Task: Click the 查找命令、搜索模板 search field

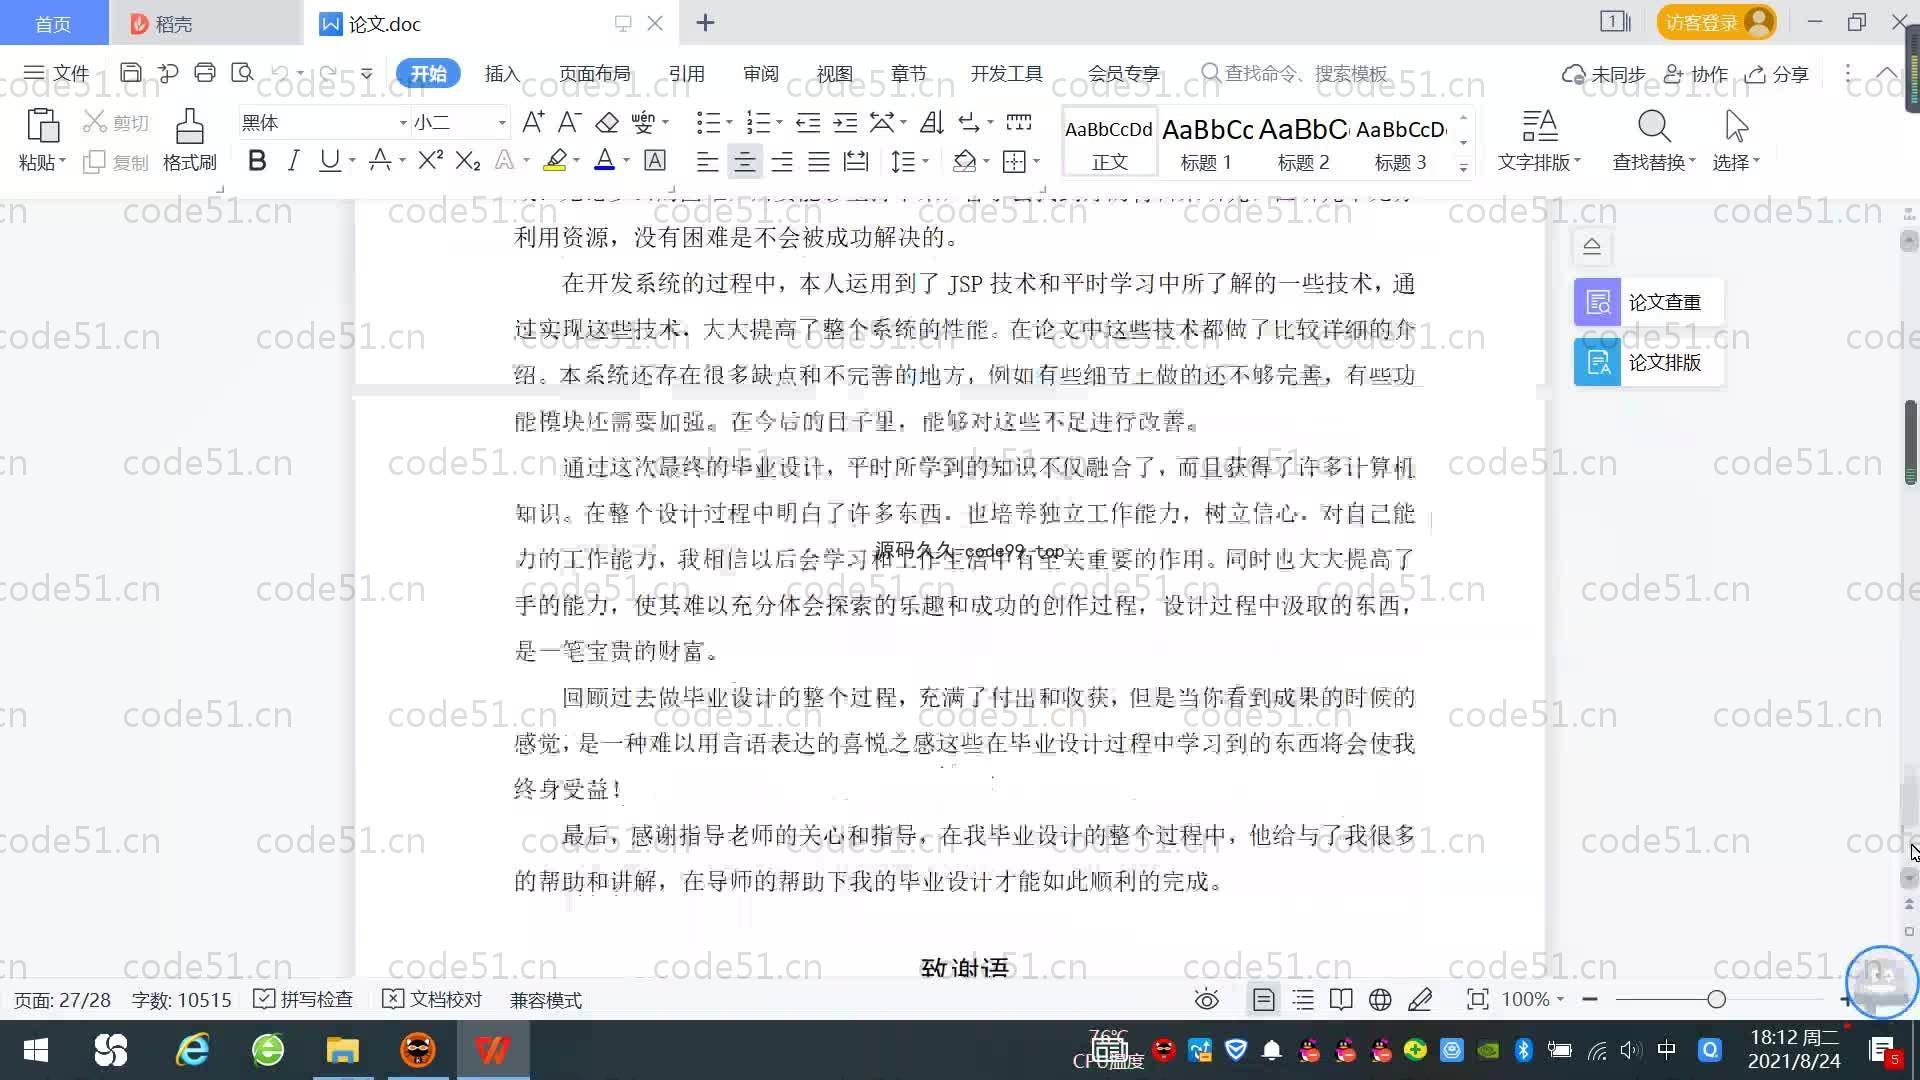Action: pyautogui.click(x=1294, y=74)
